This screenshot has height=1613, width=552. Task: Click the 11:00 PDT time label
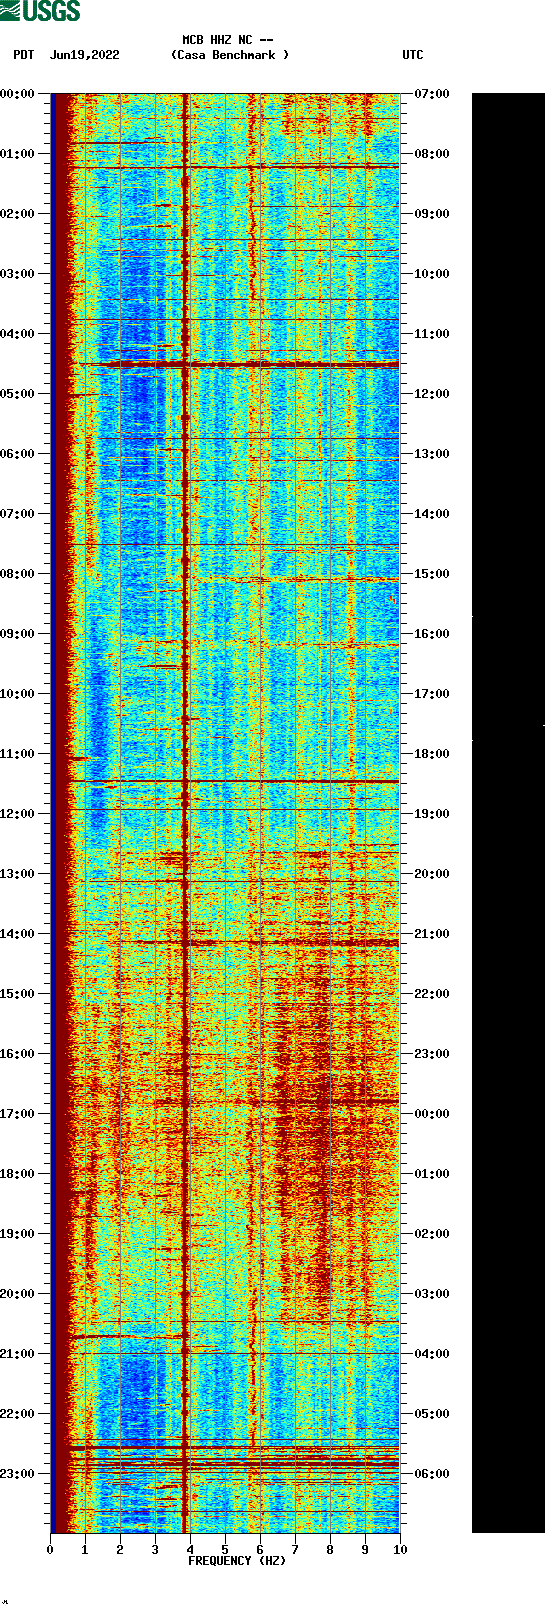click(17, 754)
